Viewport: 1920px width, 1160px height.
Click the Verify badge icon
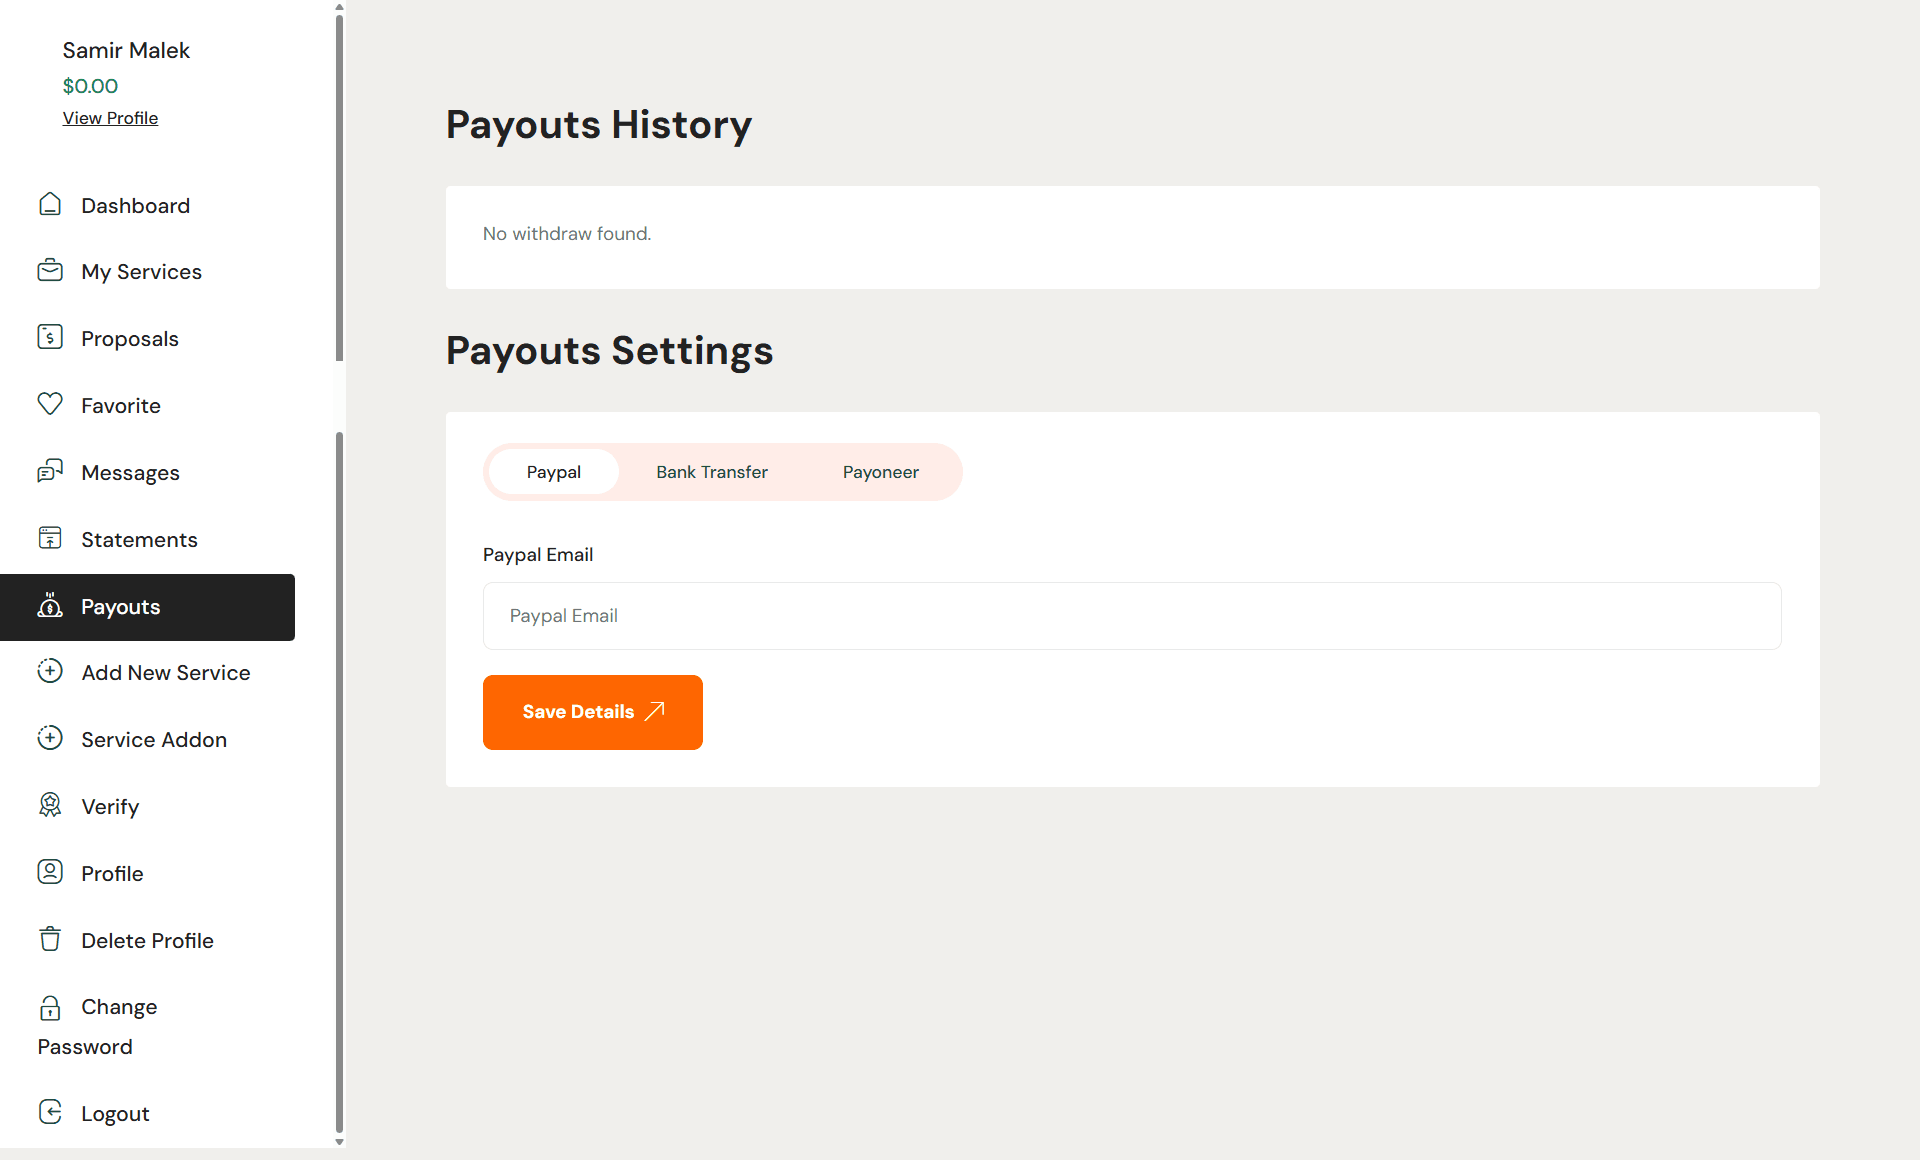50,805
